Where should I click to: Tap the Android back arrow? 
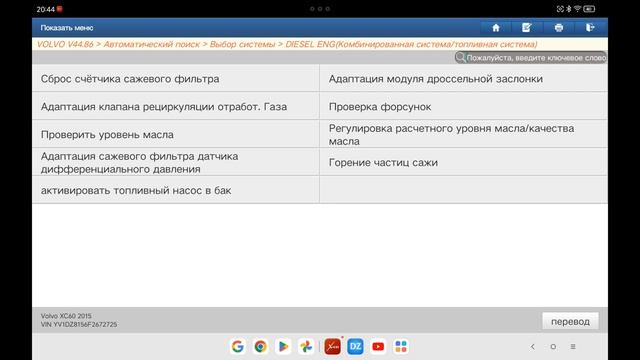pos(533,347)
